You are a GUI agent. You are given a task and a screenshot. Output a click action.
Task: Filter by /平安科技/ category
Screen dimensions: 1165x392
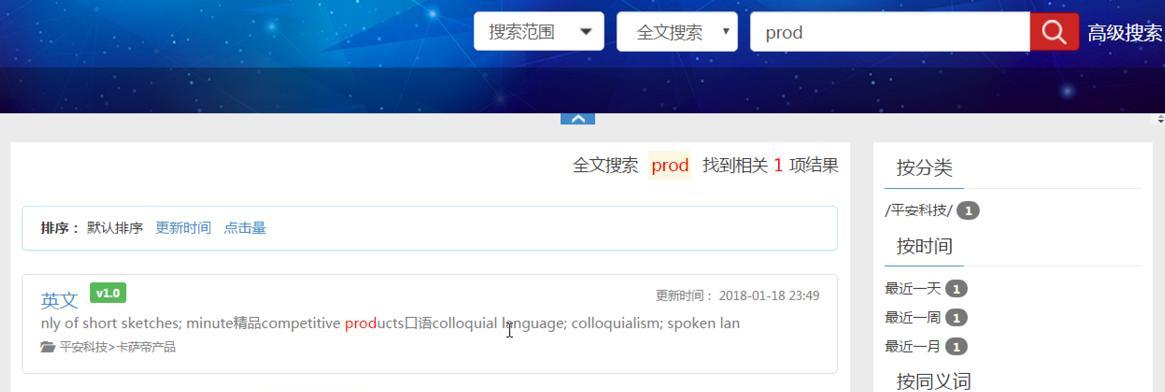pos(918,211)
